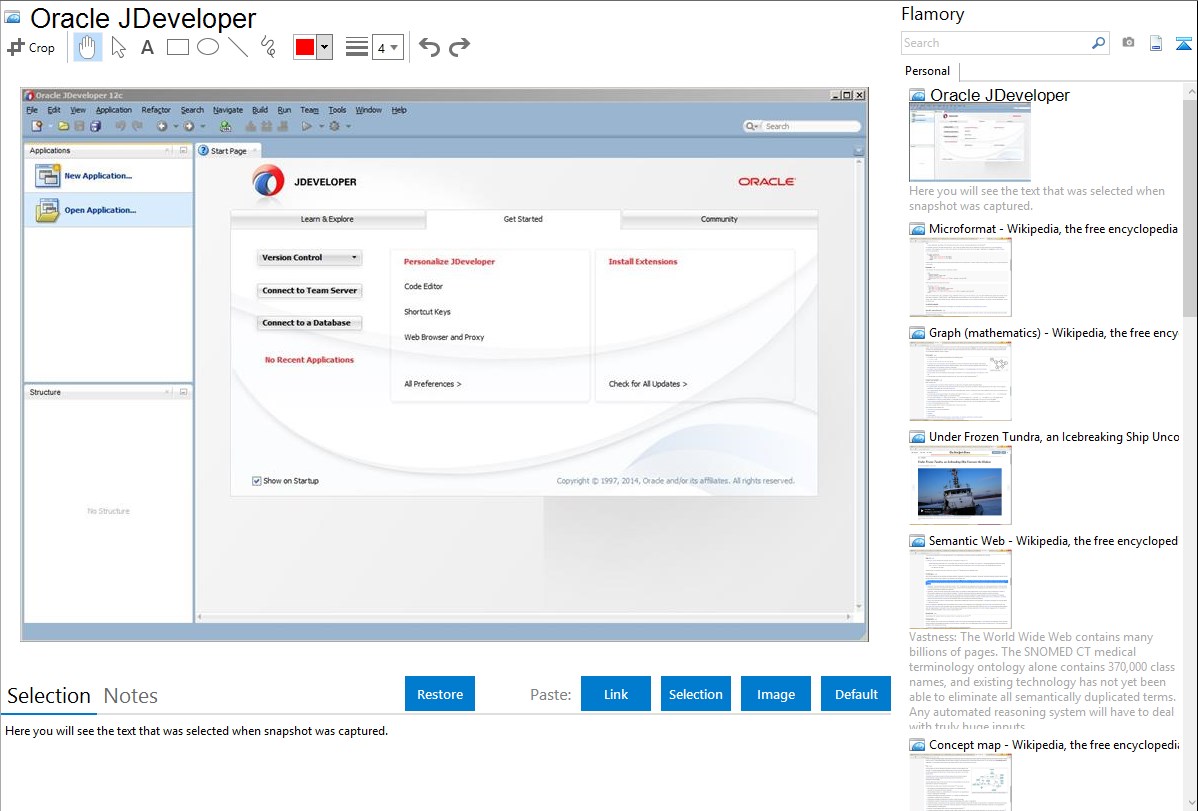Open the annotation color dropdown arrow
This screenshot has height=811, width=1198.
point(324,47)
